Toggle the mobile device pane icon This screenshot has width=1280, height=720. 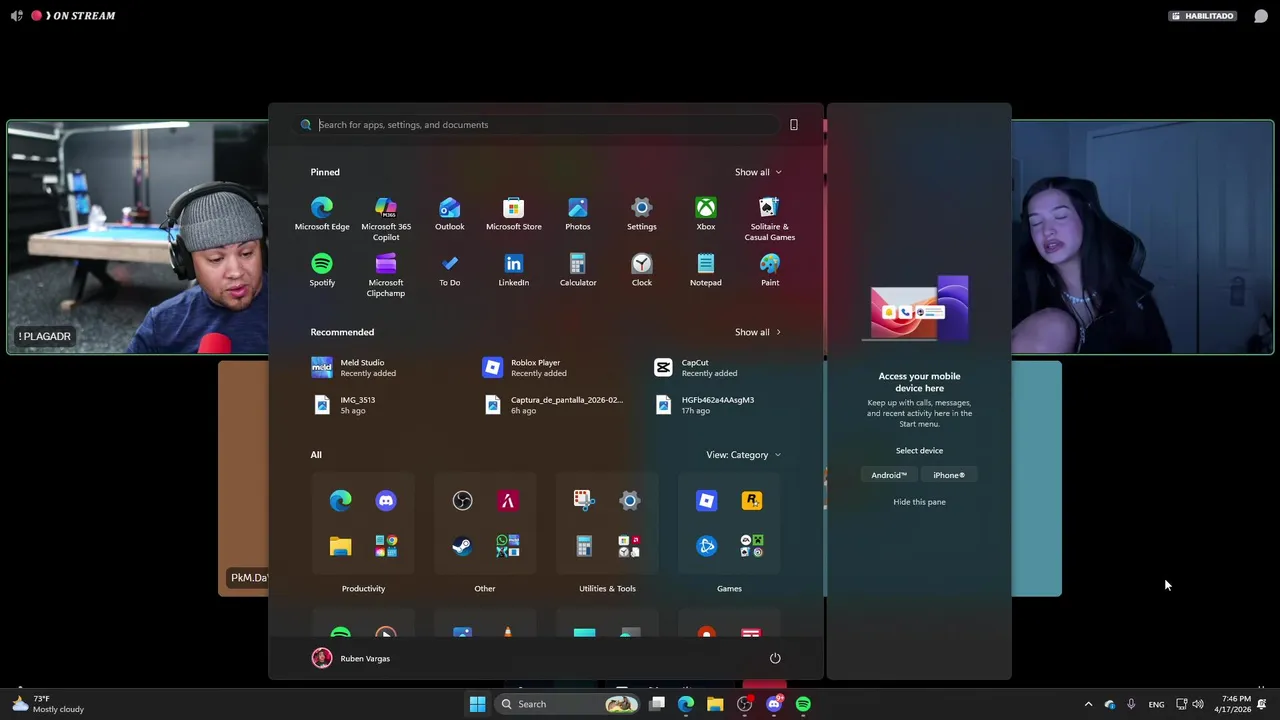(794, 125)
